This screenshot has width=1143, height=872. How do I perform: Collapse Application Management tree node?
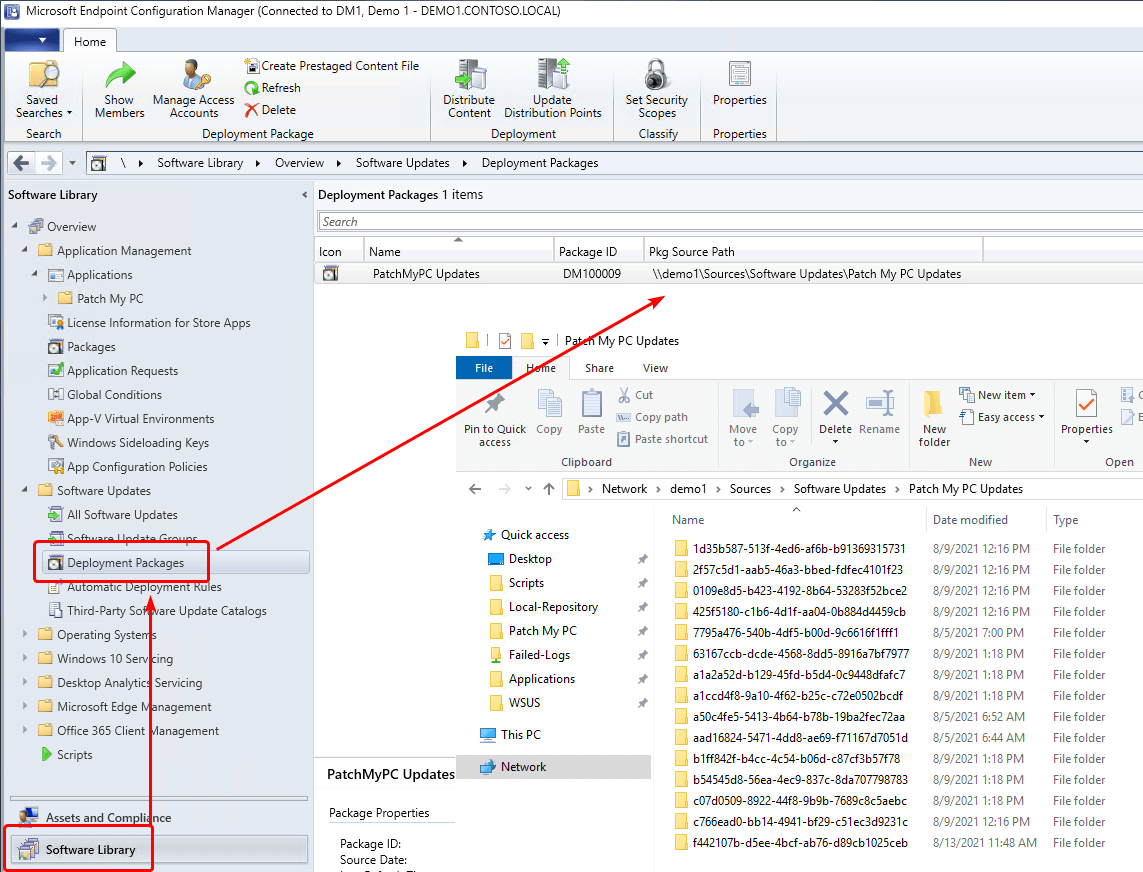pyautogui.click(x=25, y=250)
